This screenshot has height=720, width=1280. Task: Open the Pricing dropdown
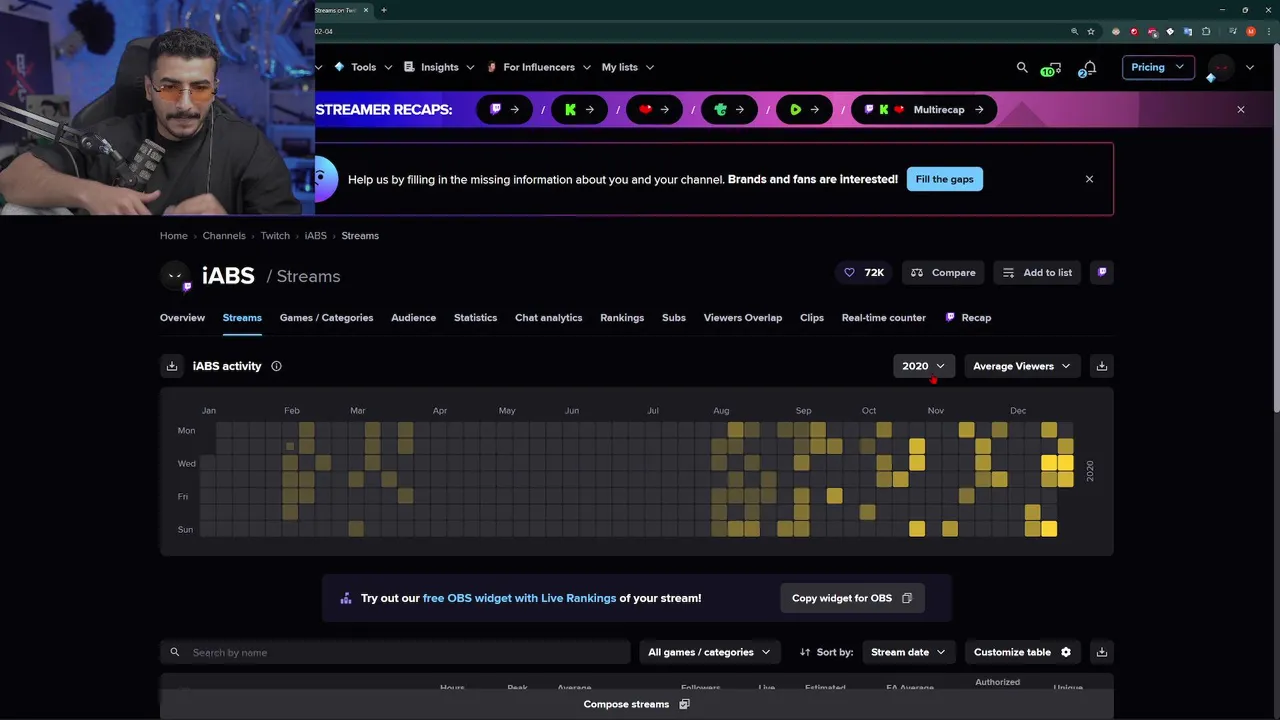coord(1158,67)
